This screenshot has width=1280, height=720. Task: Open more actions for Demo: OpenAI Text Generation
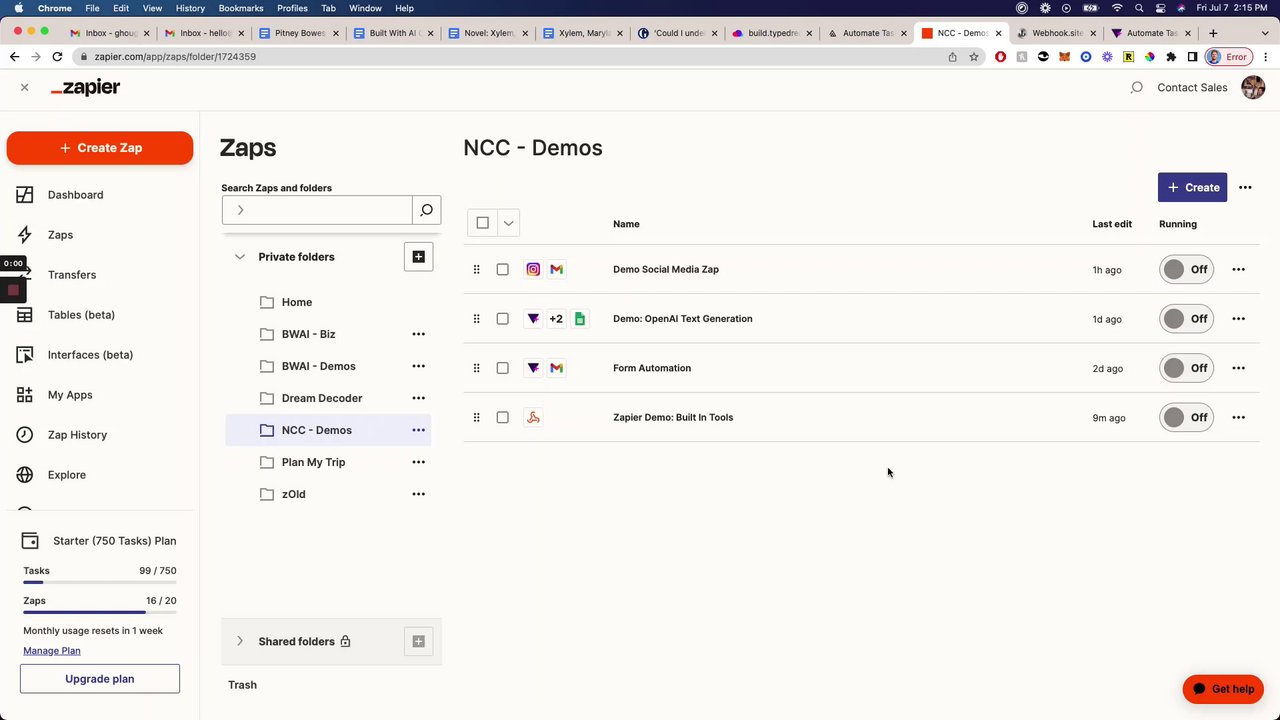pos(1238,319)
